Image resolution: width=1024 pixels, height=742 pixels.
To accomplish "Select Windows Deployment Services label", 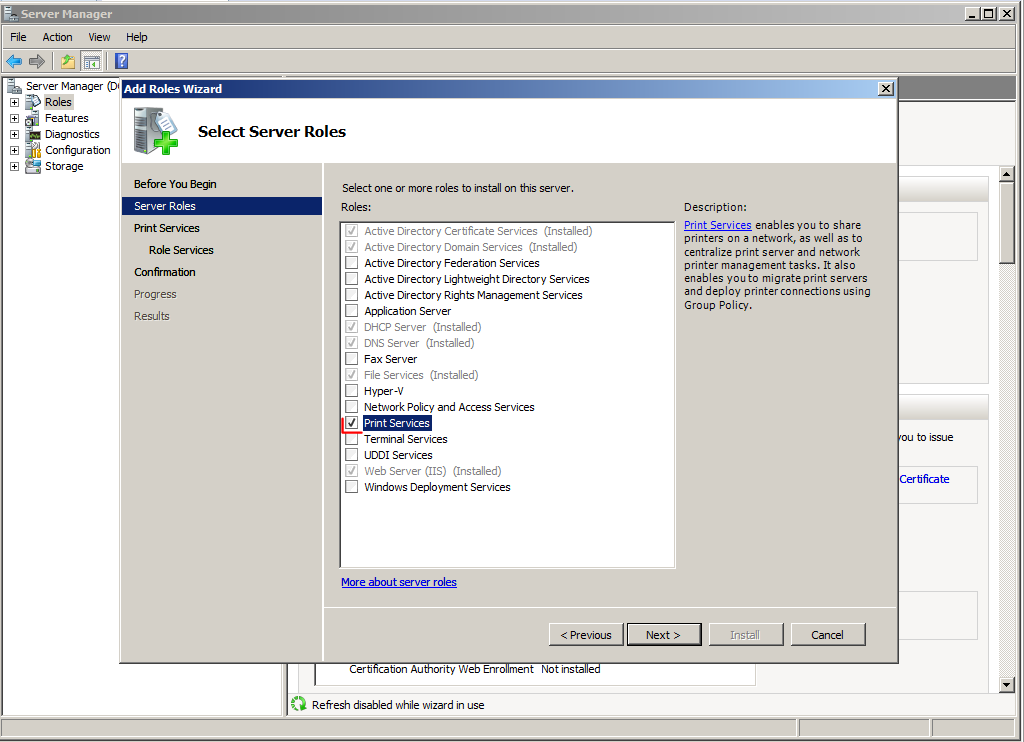I will (x=437, y=487).
